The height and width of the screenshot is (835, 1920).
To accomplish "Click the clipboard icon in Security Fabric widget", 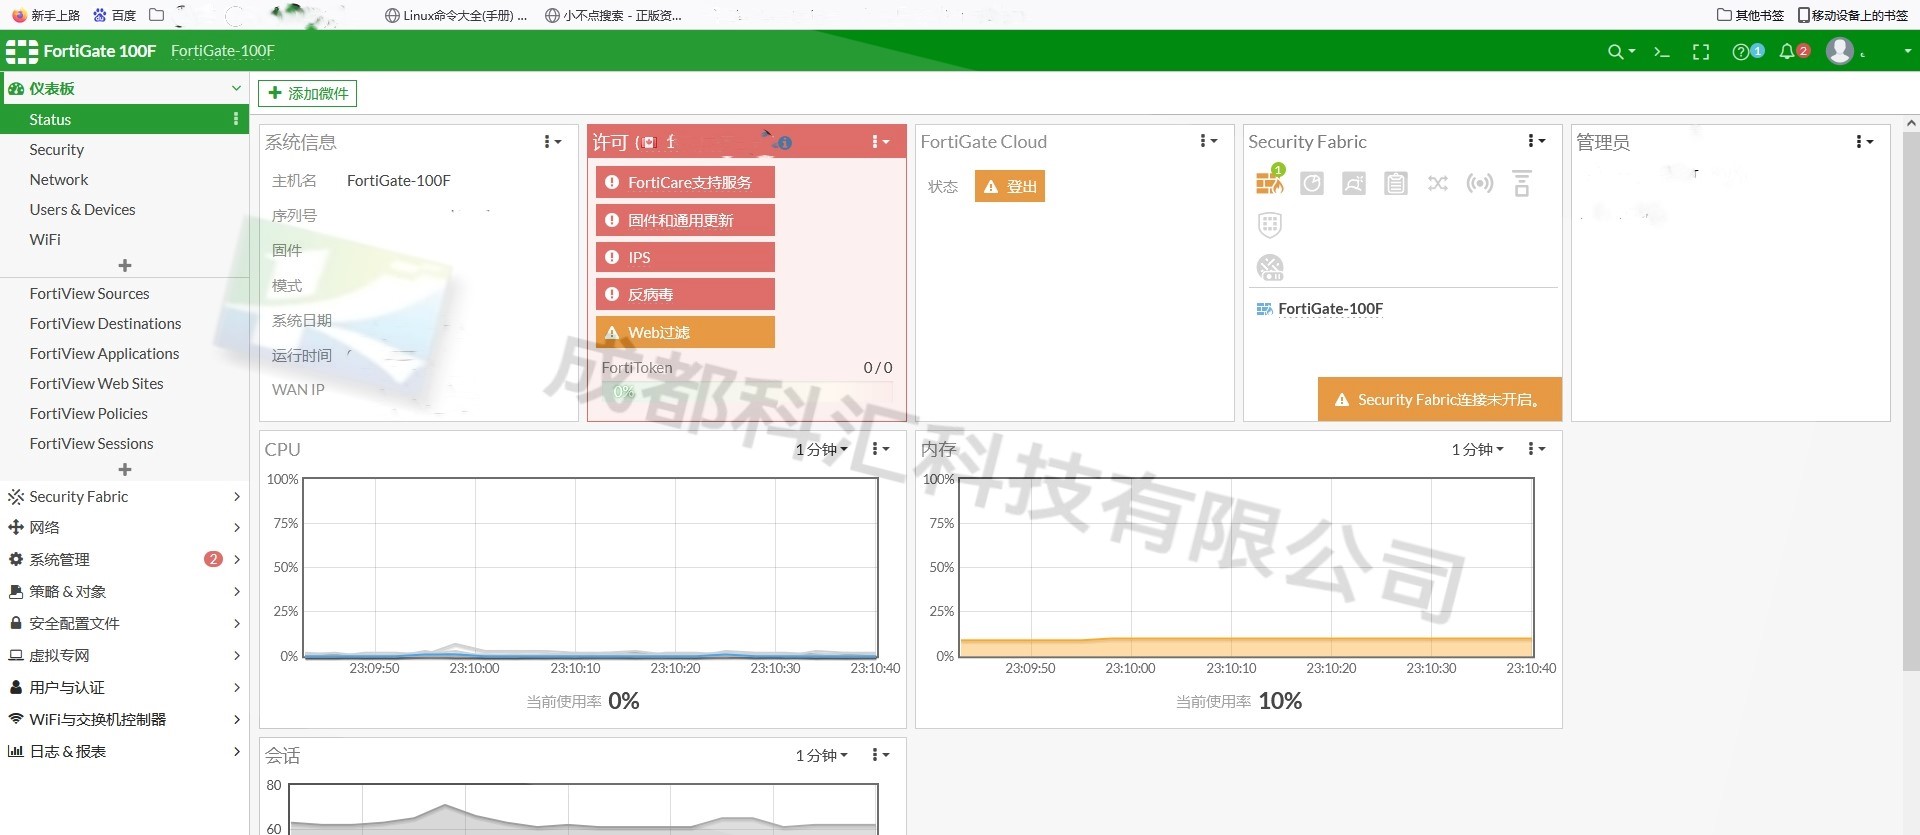I will point(1396,183).
